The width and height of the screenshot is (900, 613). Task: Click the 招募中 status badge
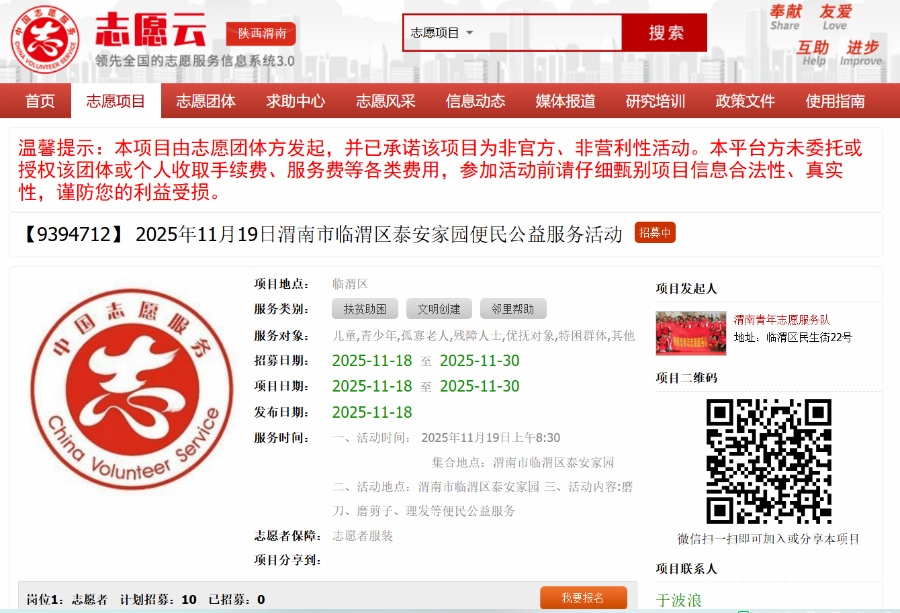click(655, 233)
